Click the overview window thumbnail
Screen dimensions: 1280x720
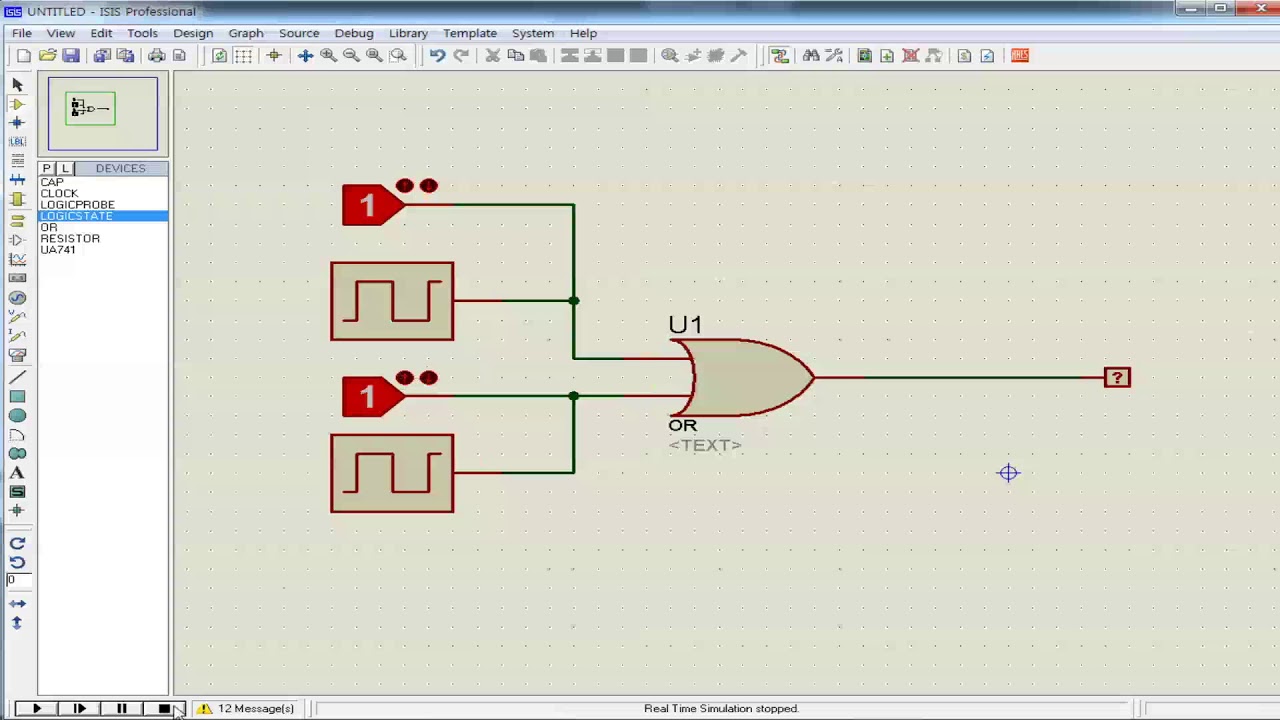(102, 114)
